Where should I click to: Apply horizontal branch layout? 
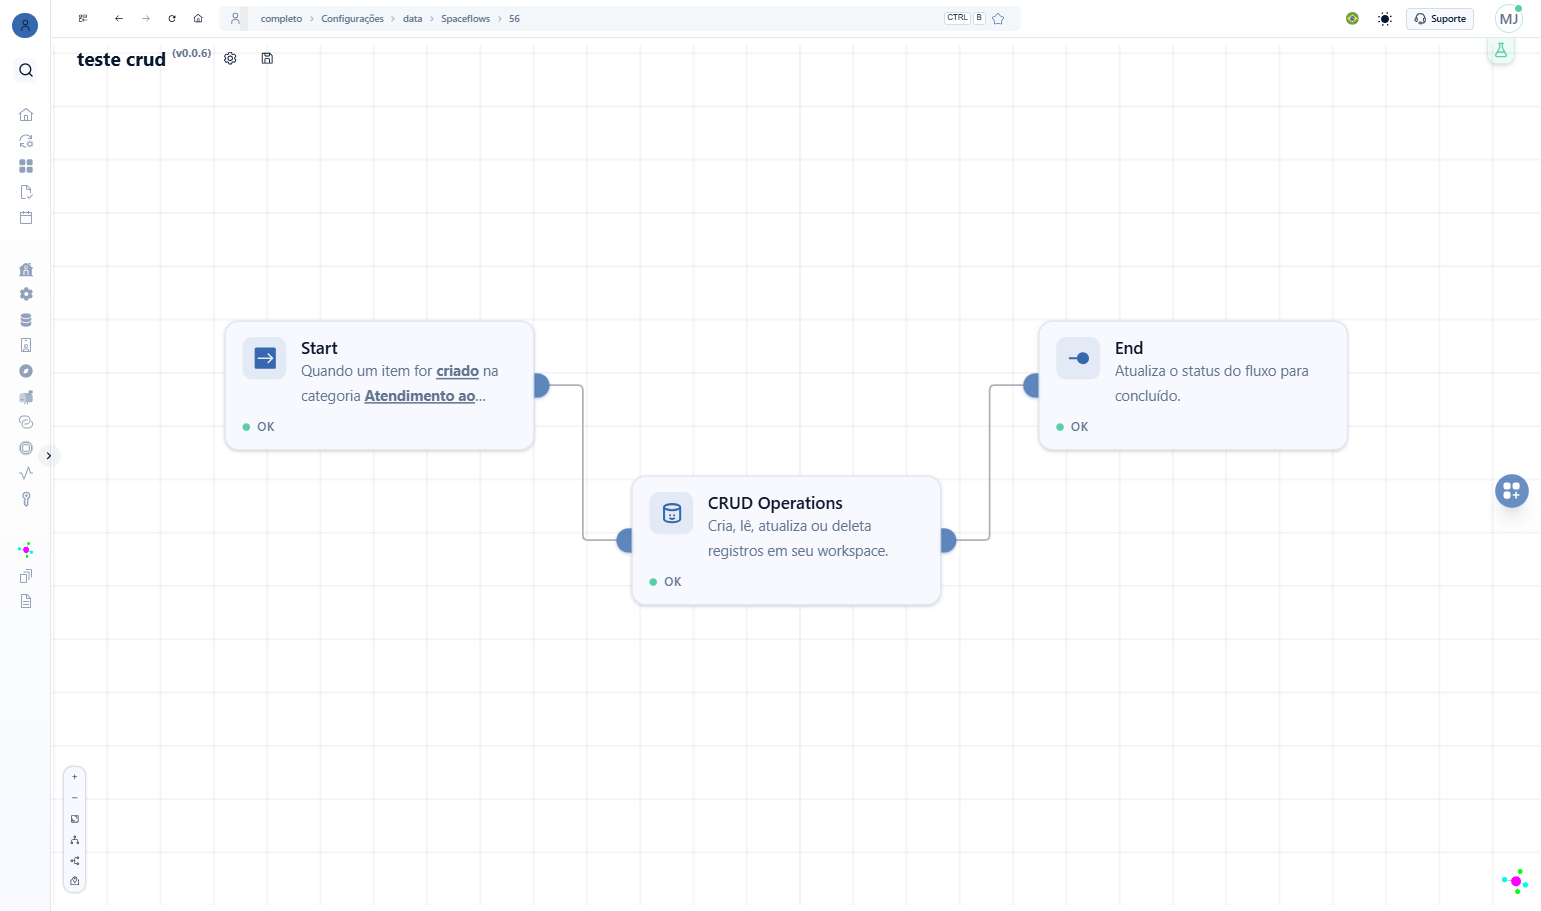coord(74,861)
